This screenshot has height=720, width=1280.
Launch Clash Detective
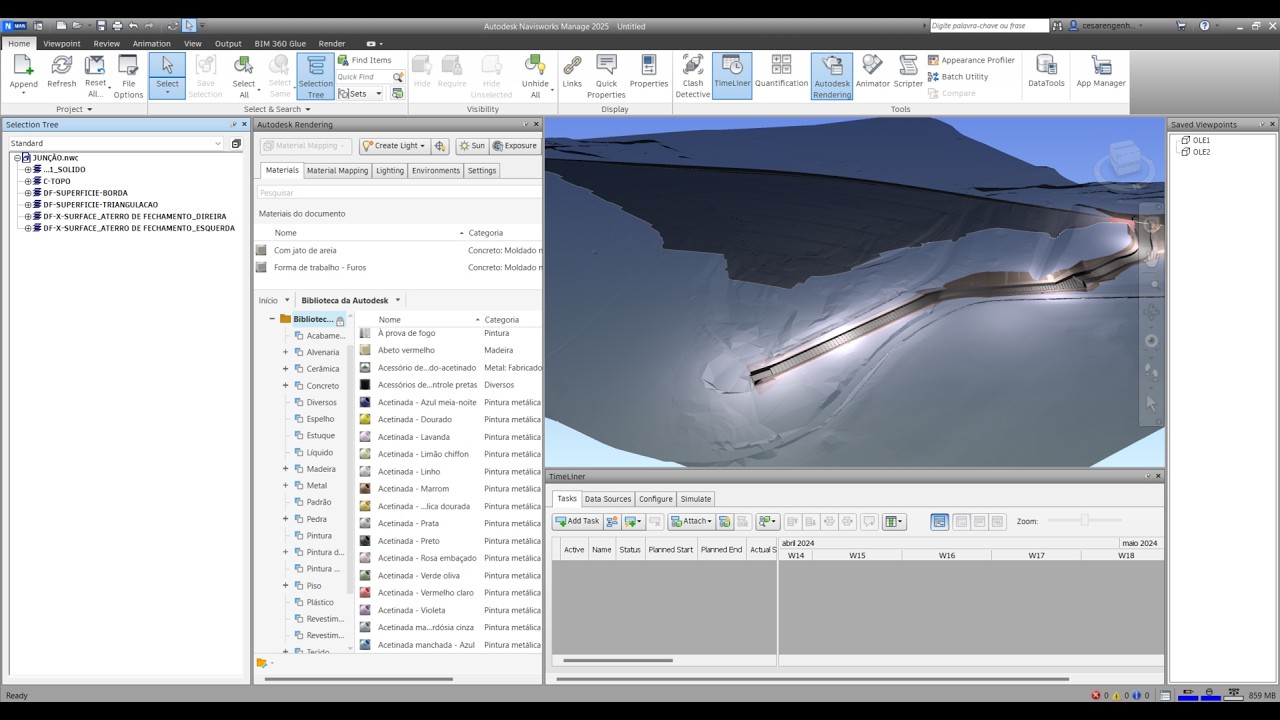[692, 76]
